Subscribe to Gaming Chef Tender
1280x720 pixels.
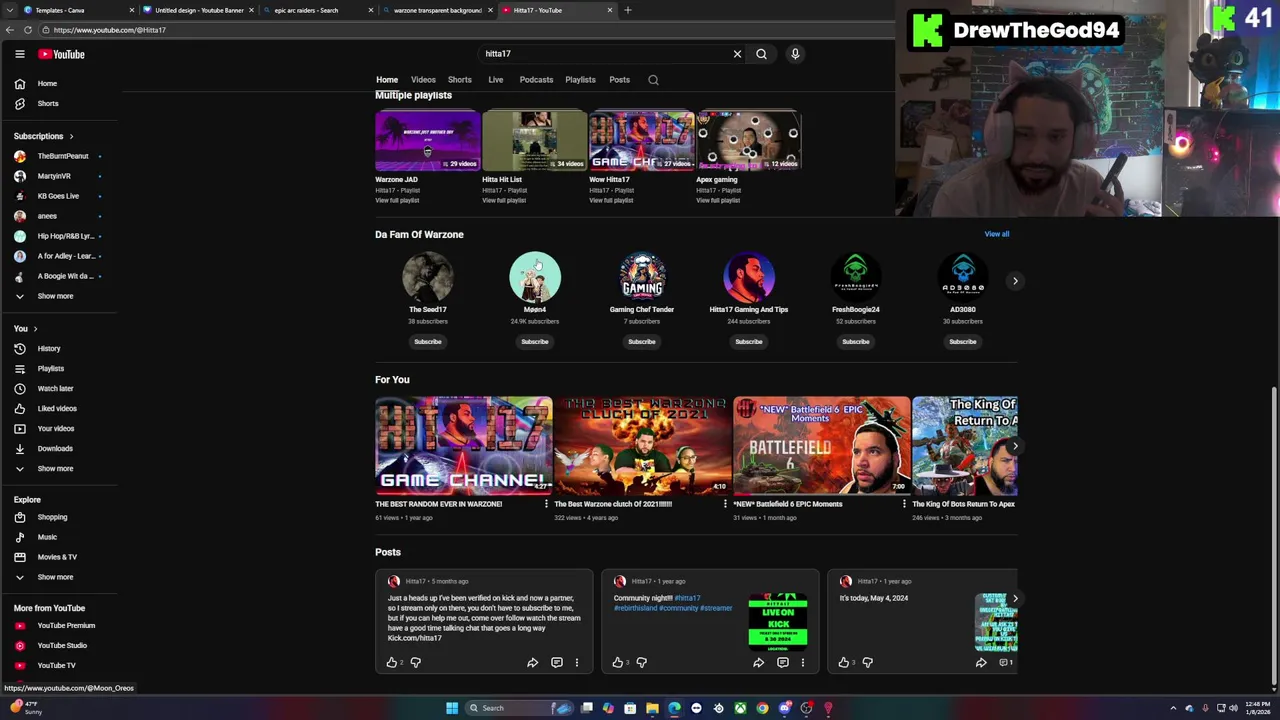[642, 342]
